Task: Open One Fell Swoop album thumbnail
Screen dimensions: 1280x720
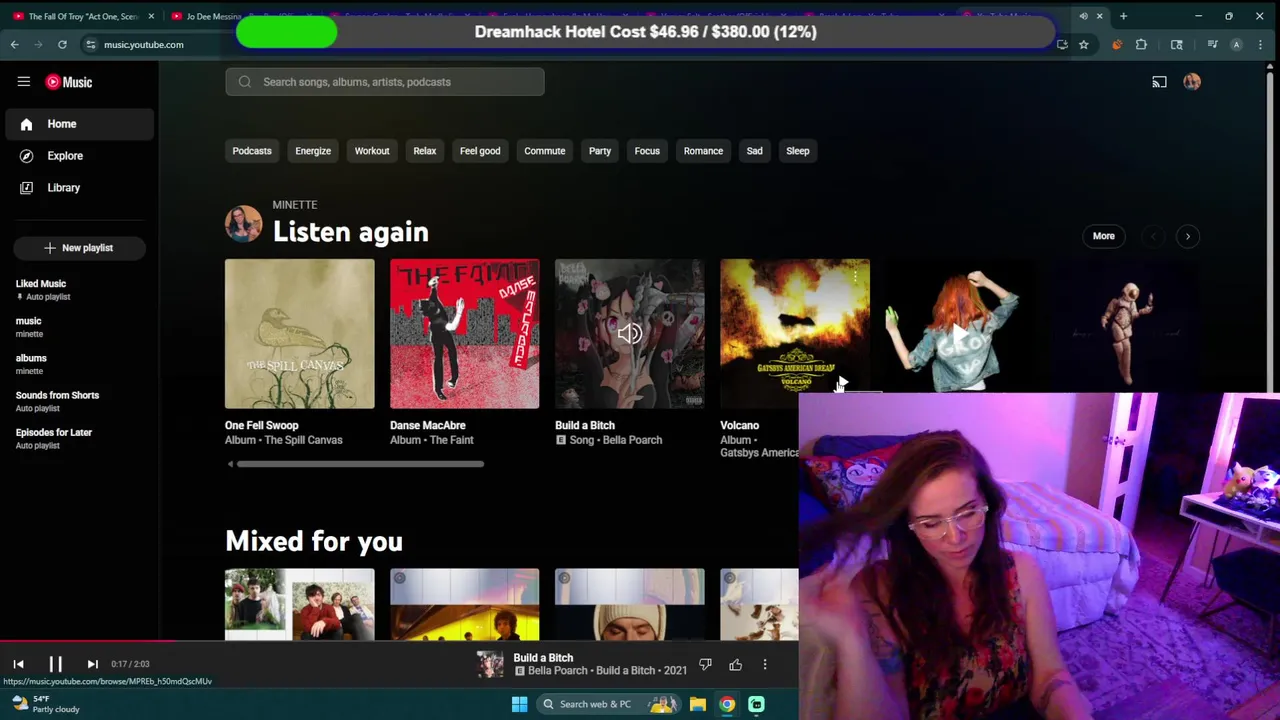Action: click(300, 334)
